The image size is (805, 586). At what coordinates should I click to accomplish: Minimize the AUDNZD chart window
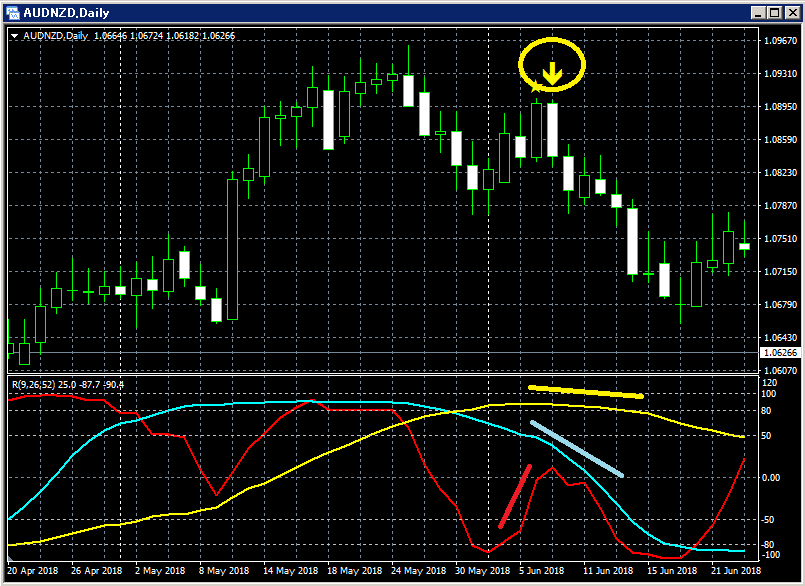(758, 13)
